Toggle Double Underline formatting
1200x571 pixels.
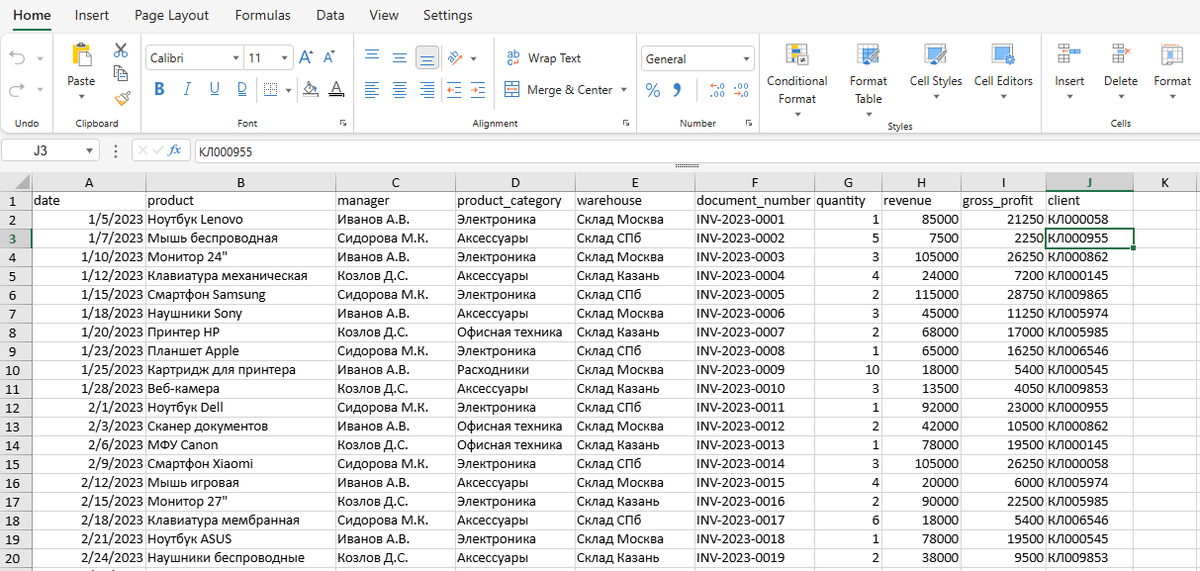(242, 89)
